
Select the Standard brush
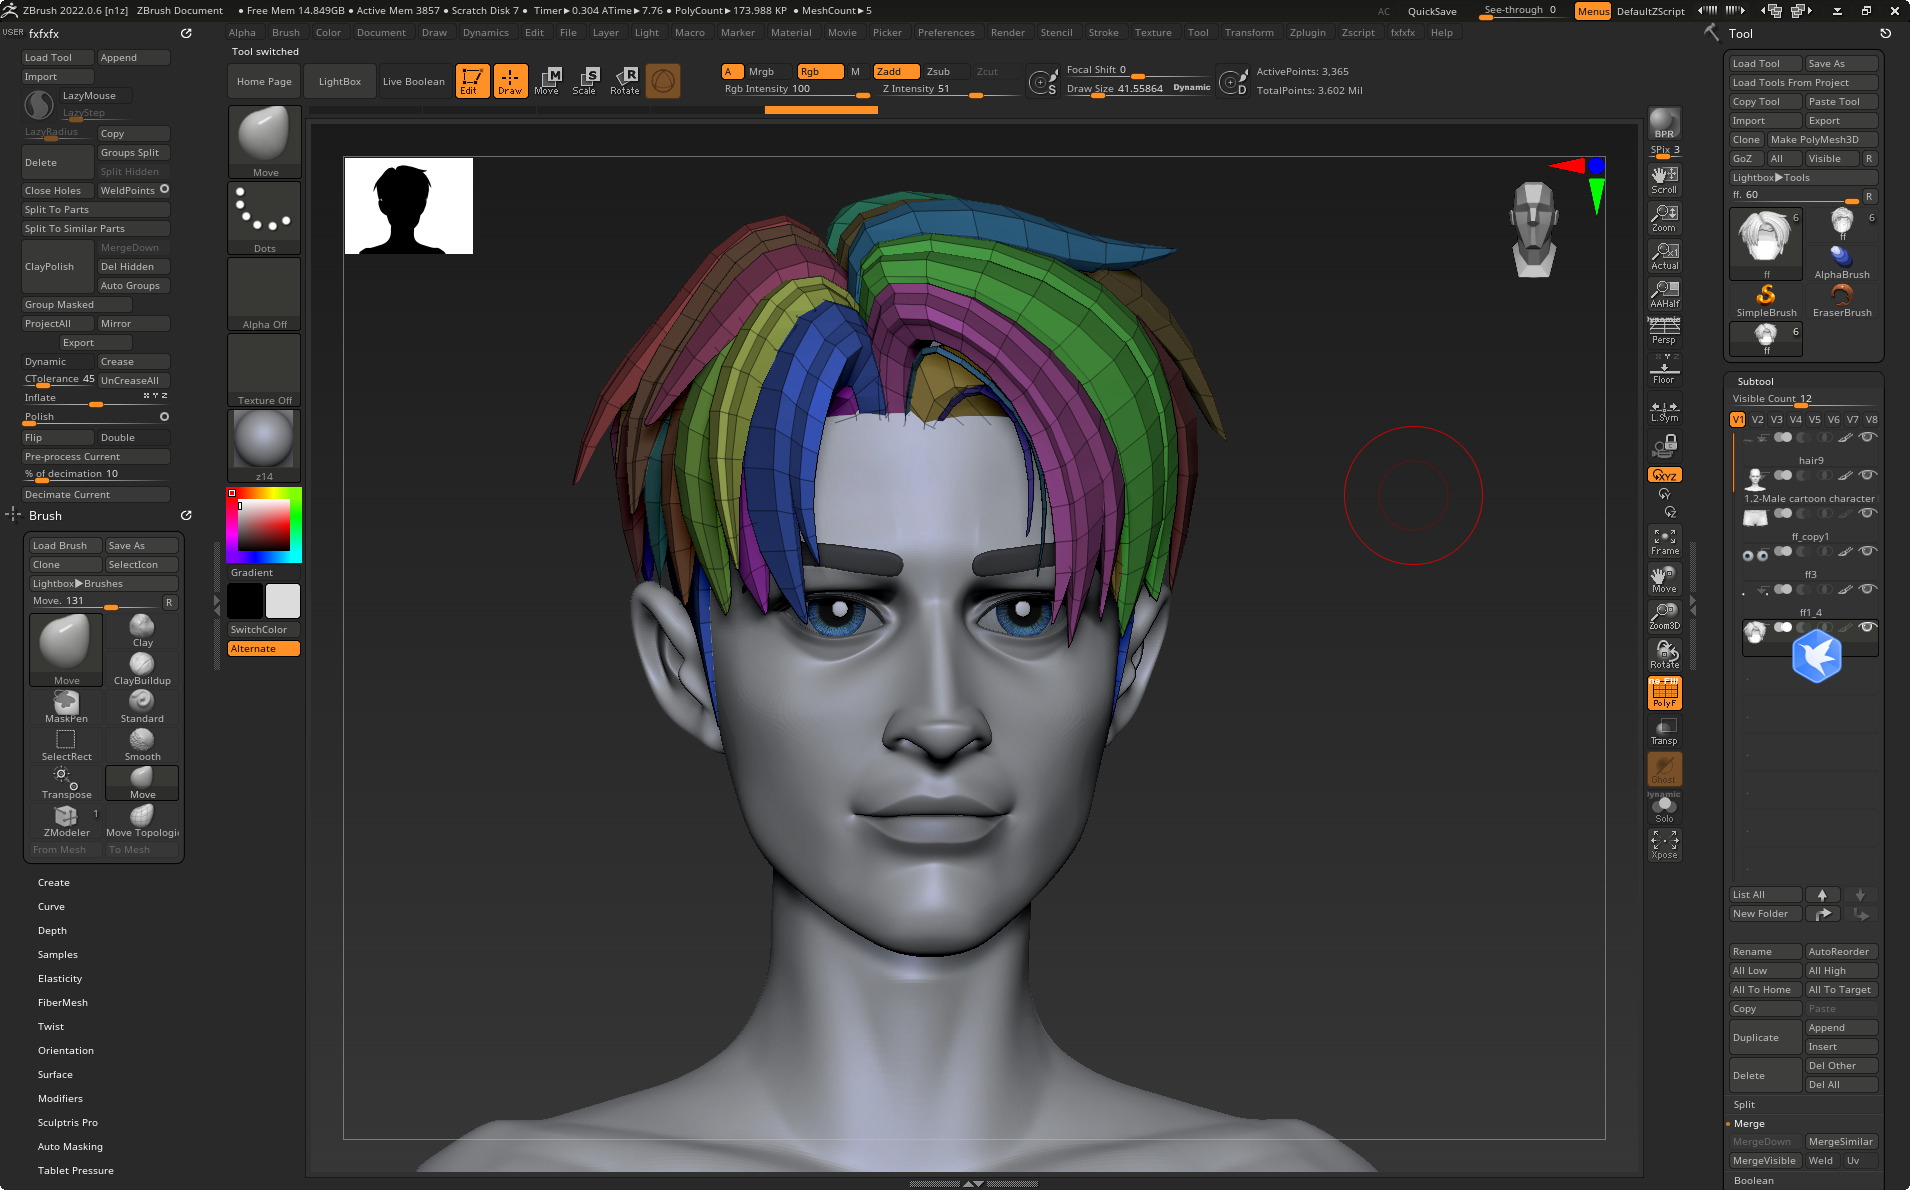click(x=142, y=707)
